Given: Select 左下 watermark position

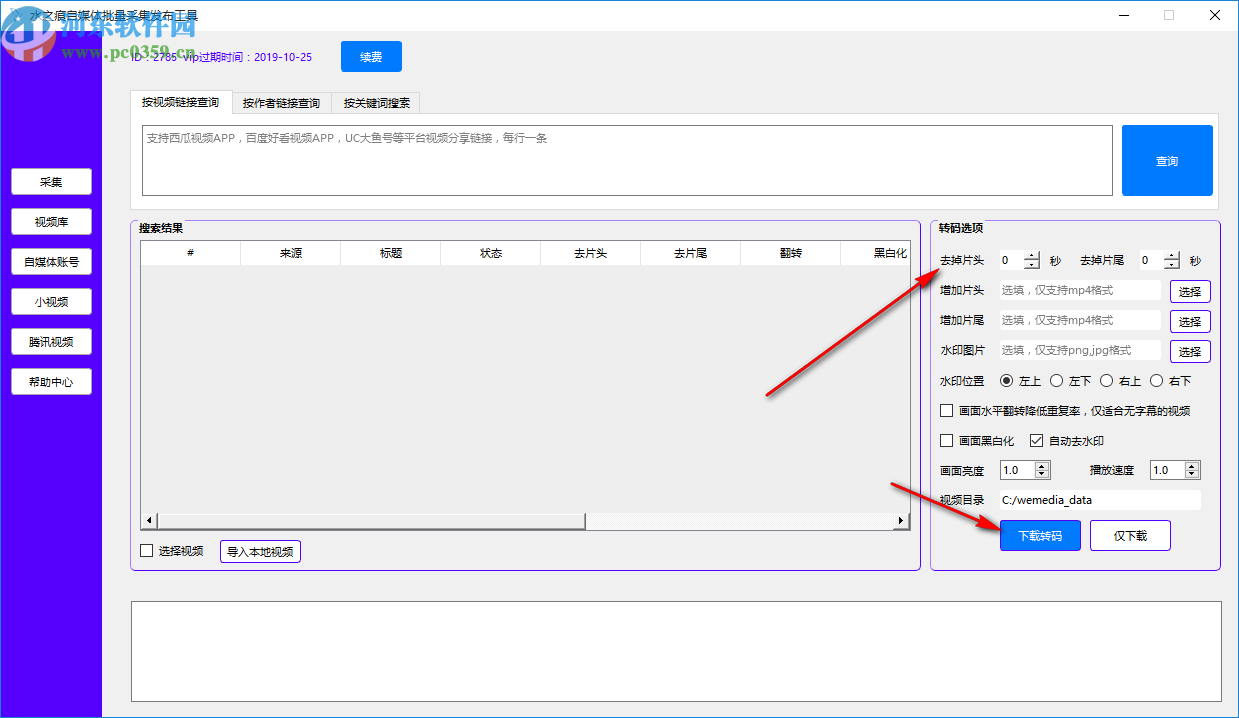Looking at the screenshot, I should 1057,380.
